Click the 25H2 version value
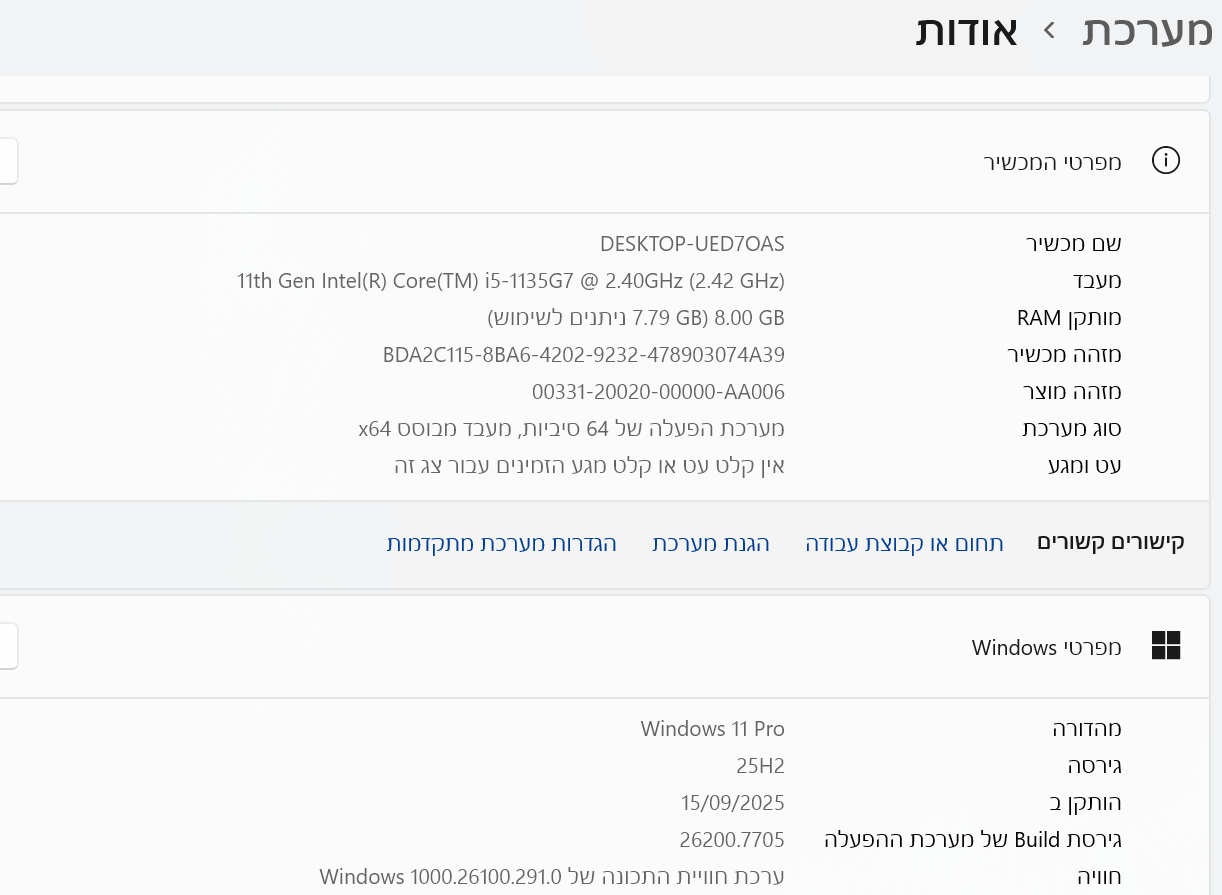1222x895 pixels. tap(760, 766)
